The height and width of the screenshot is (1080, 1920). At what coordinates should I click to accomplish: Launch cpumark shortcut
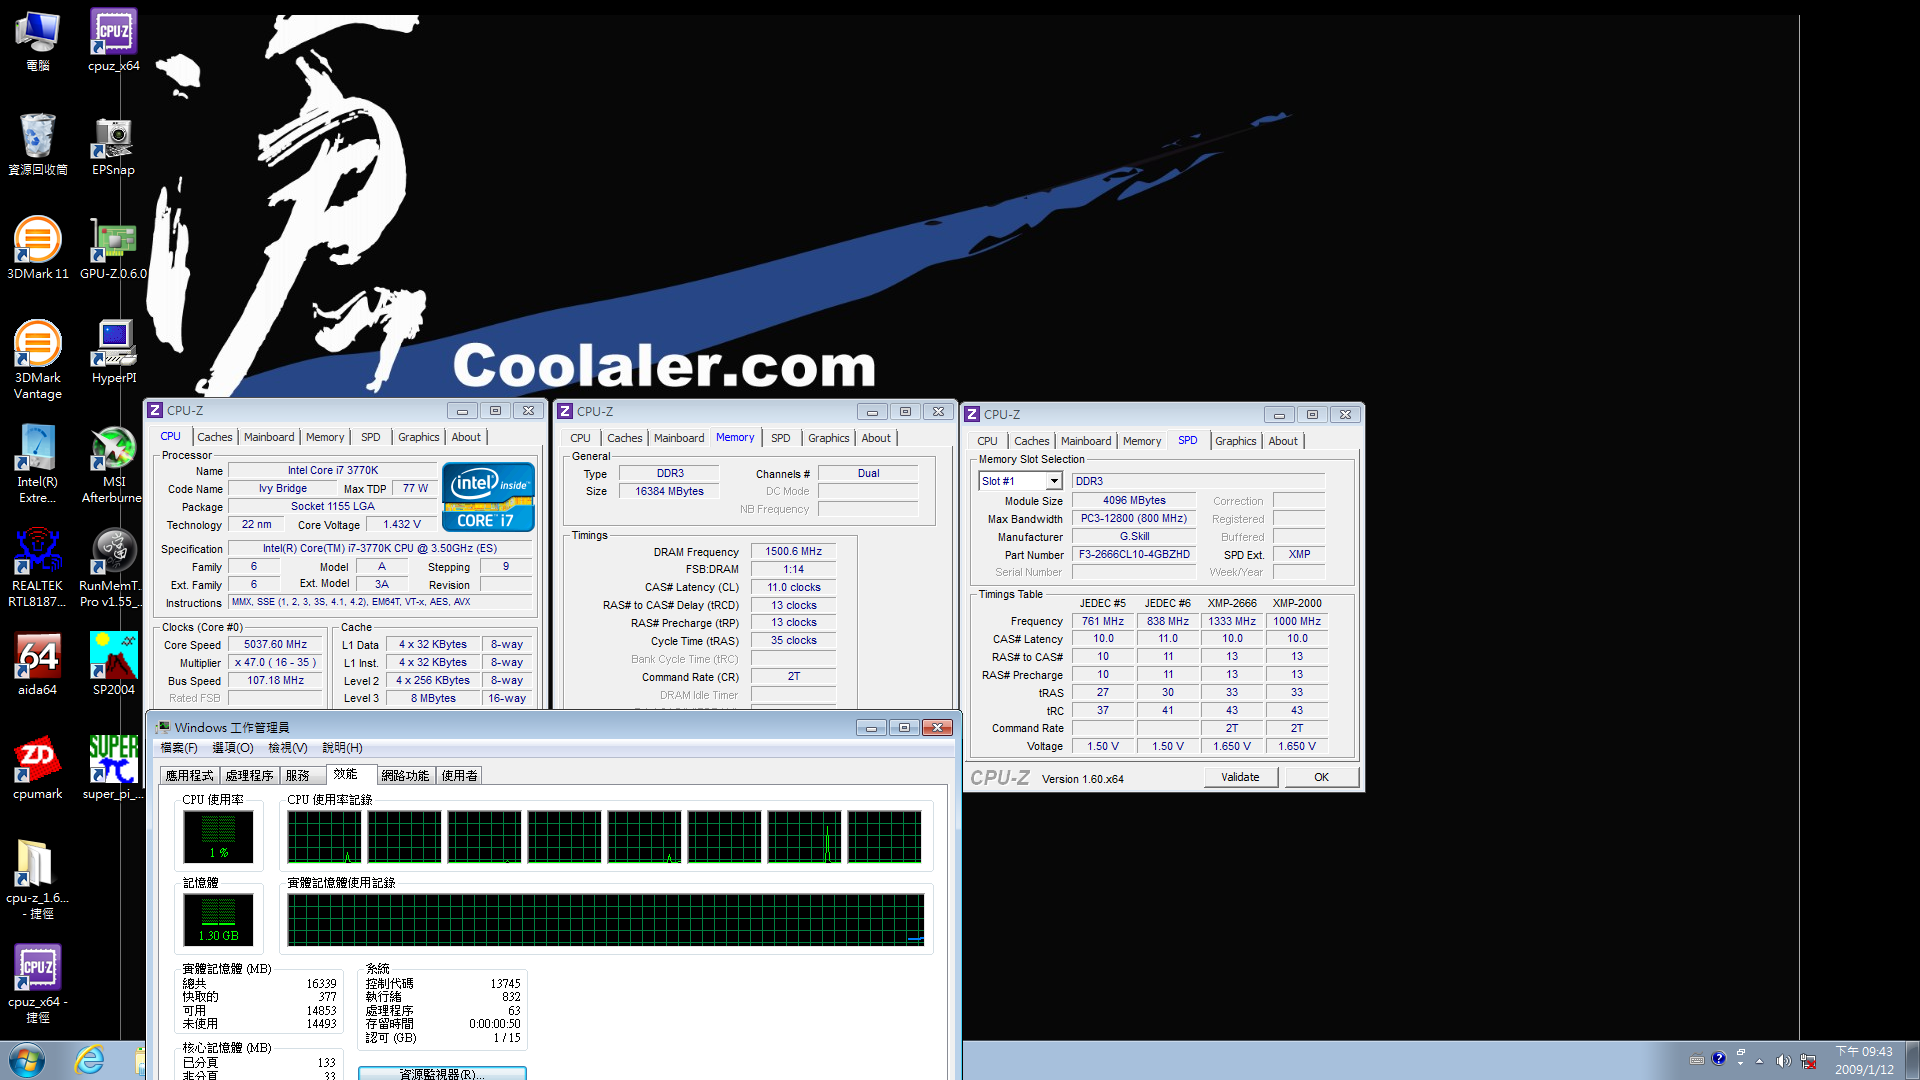click(x=37, y=768)
